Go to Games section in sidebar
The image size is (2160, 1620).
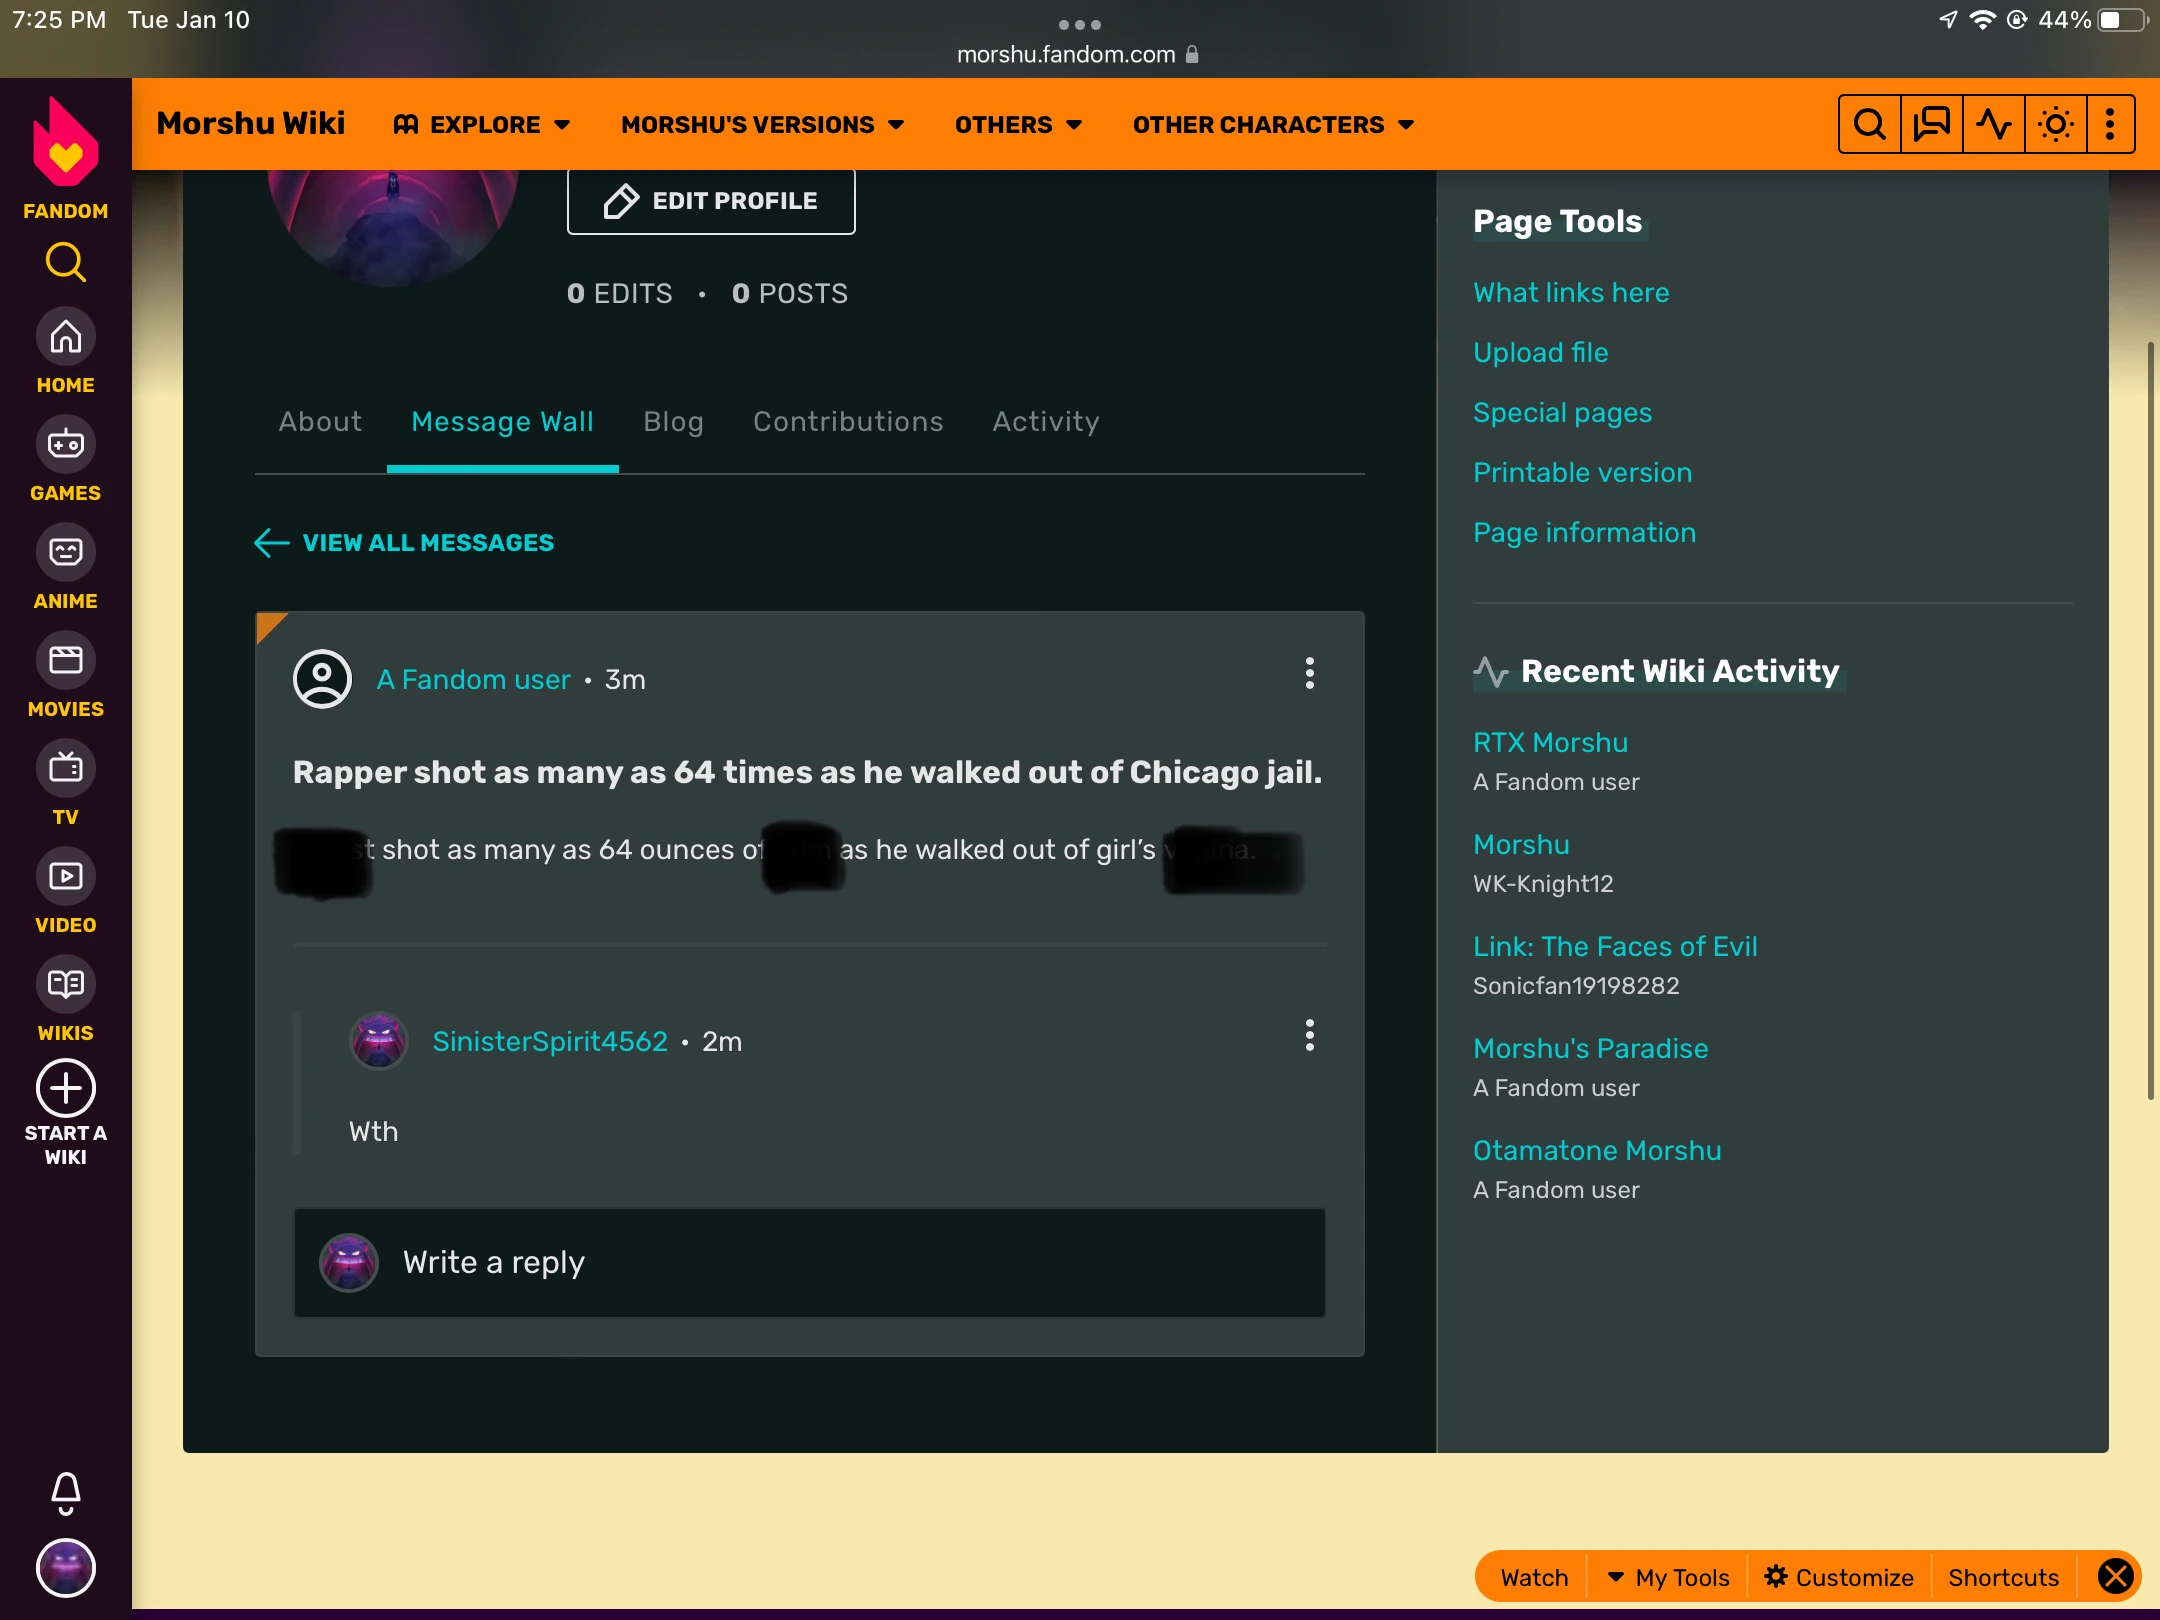[65, 445]
